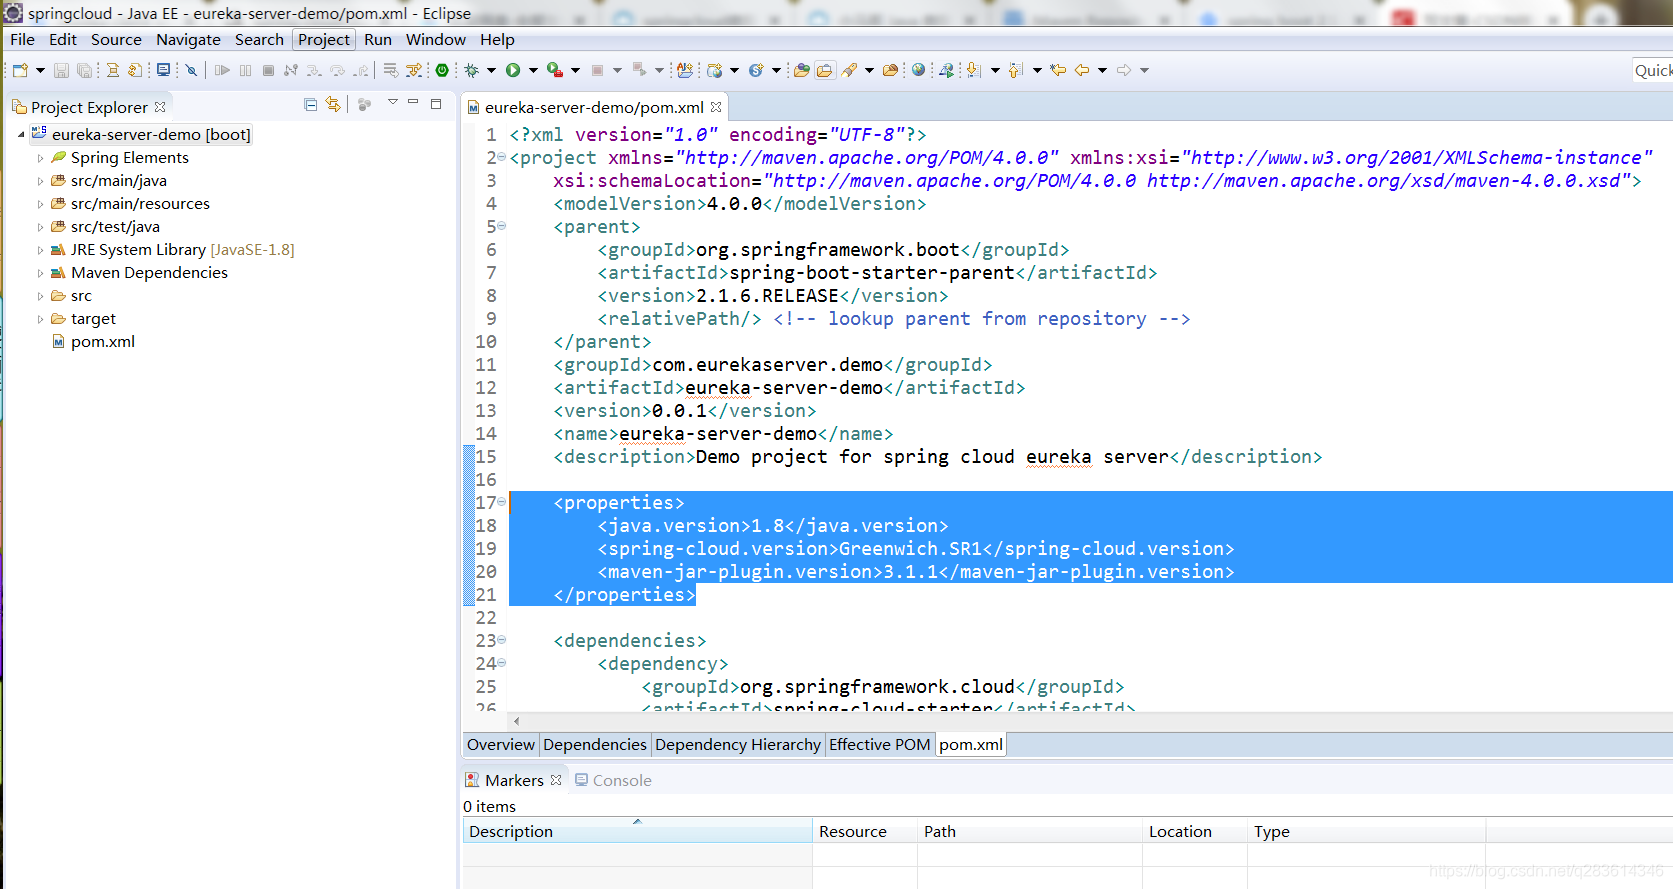Expand the target folder node
This screenshot has height=889, width=1673.
40,319
